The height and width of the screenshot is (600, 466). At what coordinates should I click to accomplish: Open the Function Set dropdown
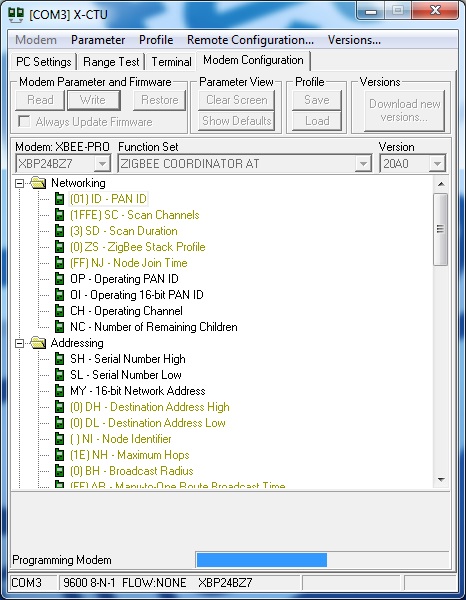pyautogui.click(x=363, y=164)
